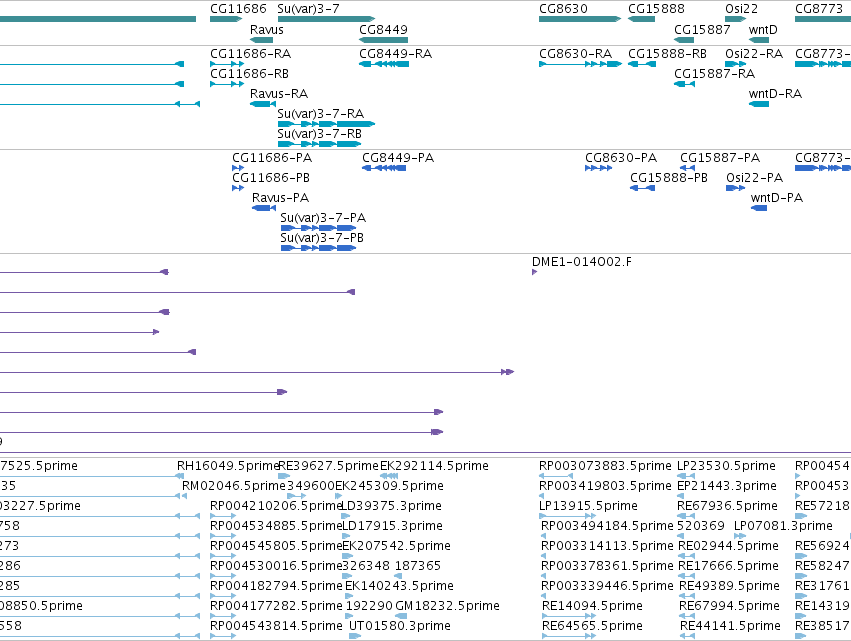Open transcript CG11686-RA label
The image size is (851, 641).
click(251, 54)
